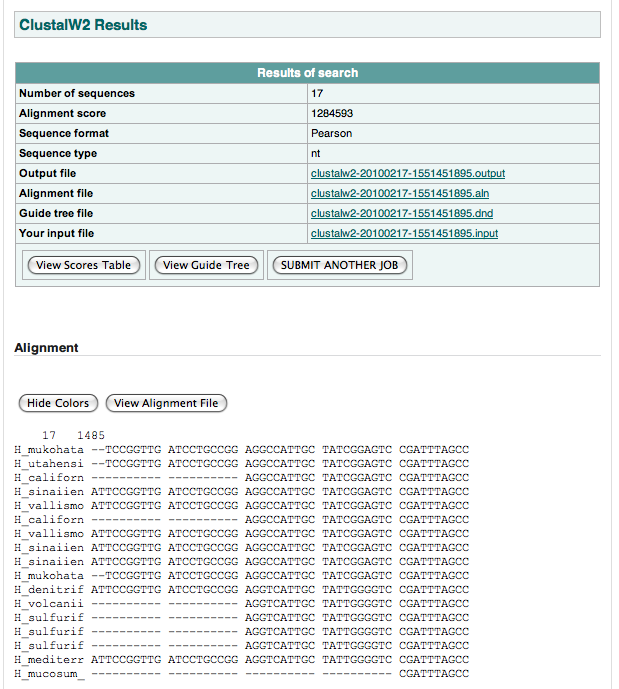
Task: Click the H_mediterr sequence name
Action: tap(49, 660)
